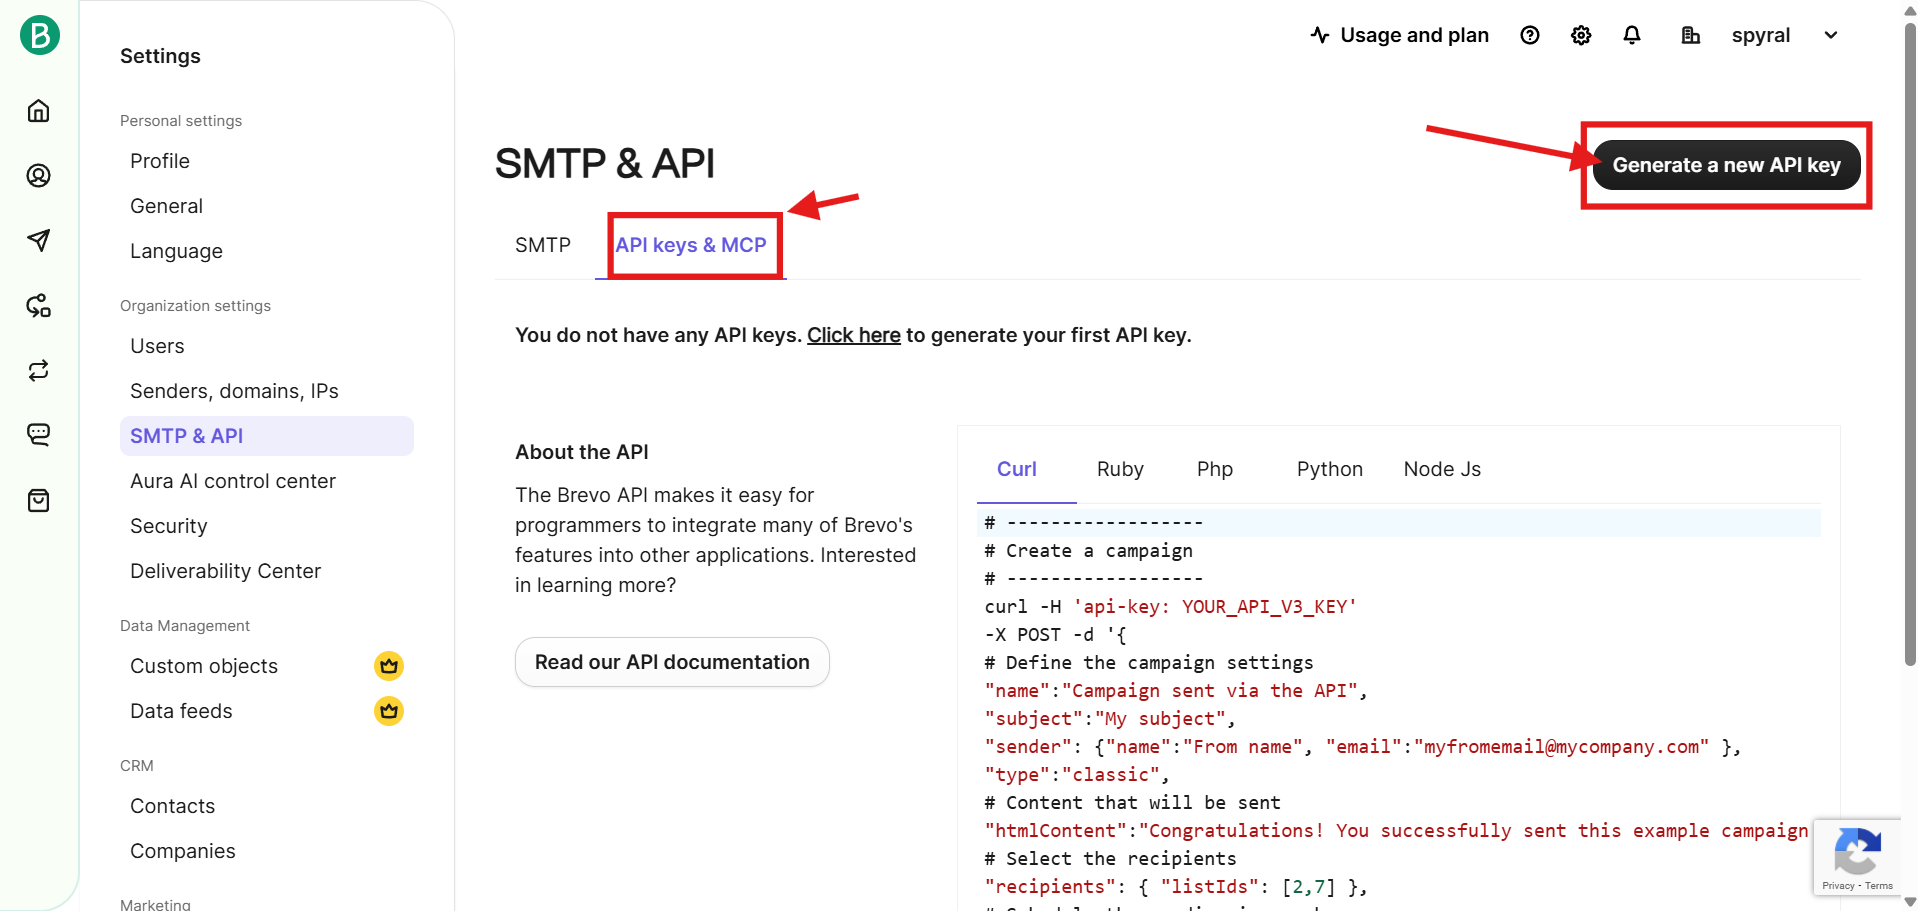The width and height of the screenshot is (1918, 911).
Task: Open the Automations icon in sidebar
Action: coord(38,305)
